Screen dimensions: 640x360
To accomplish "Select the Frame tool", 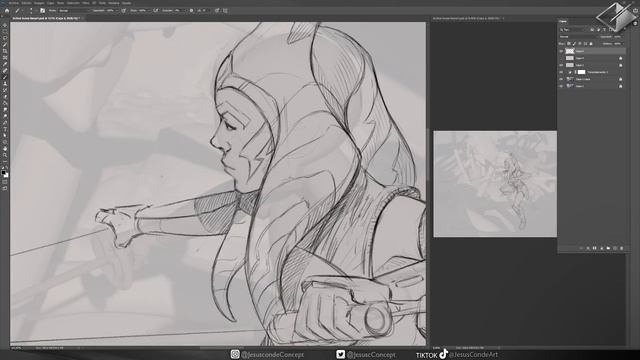I will 5,58.
